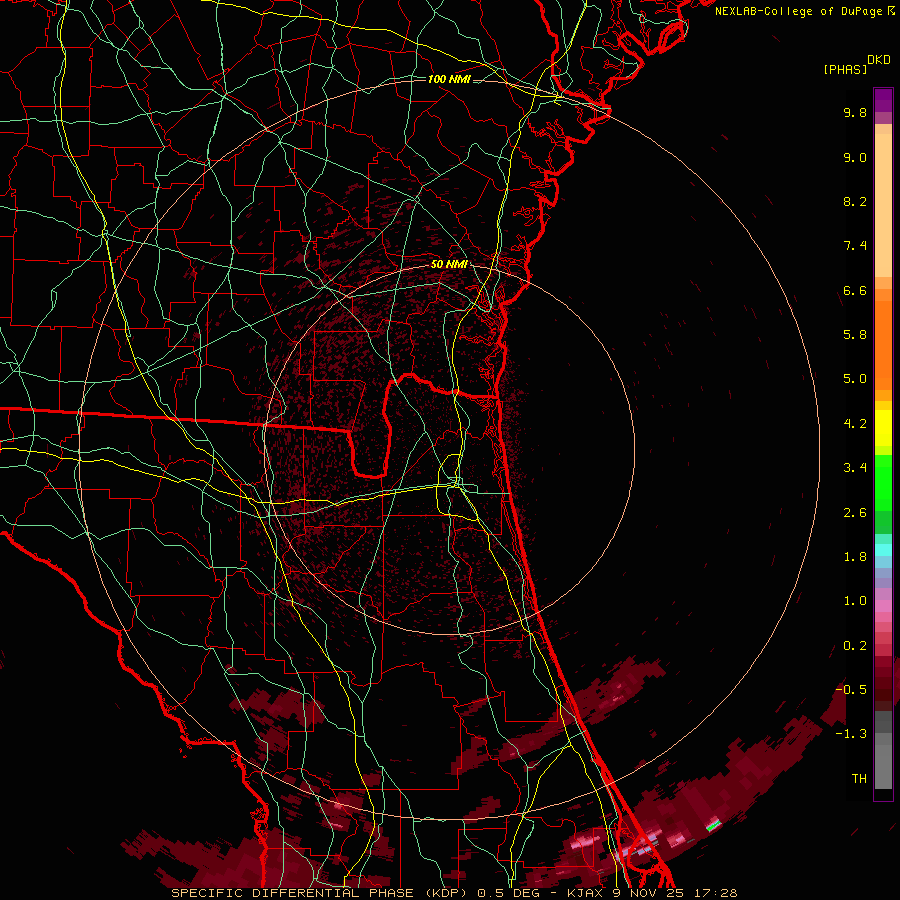The image size is (900, 900).
Task: Click the DKD units label above the color bar
Action: tap(879, 60)
